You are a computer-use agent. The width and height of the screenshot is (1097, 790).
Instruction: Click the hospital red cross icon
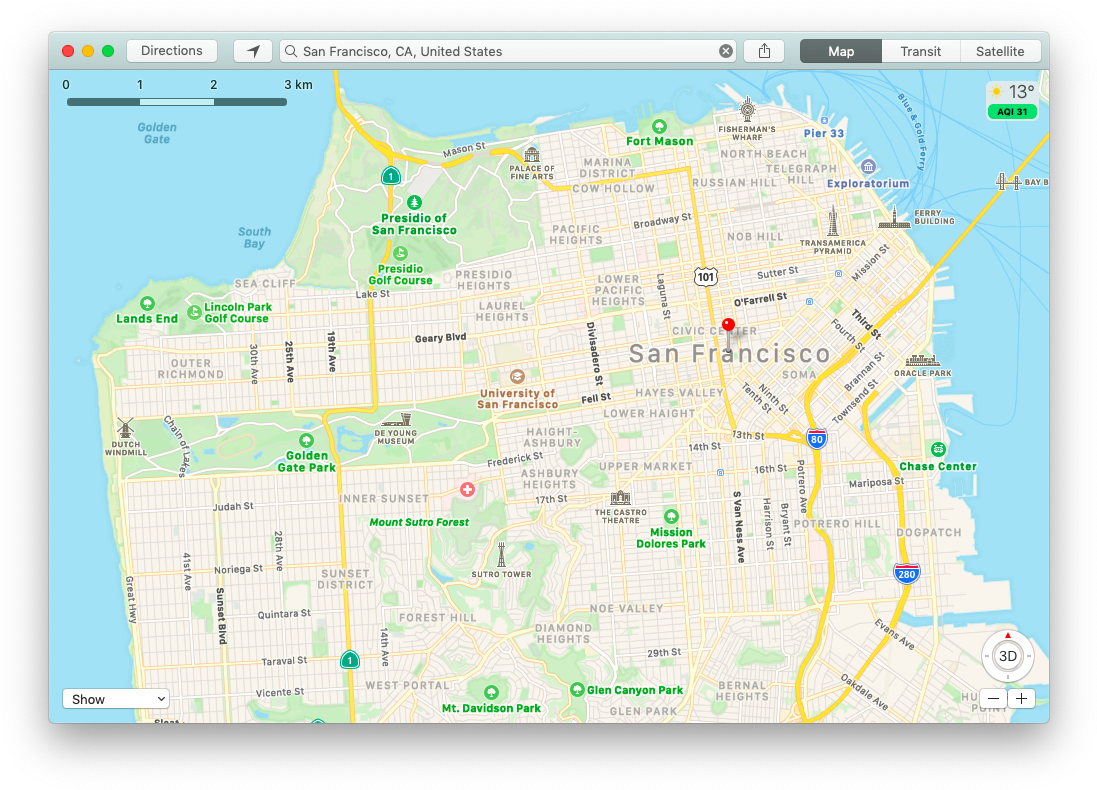click(467, 490)
